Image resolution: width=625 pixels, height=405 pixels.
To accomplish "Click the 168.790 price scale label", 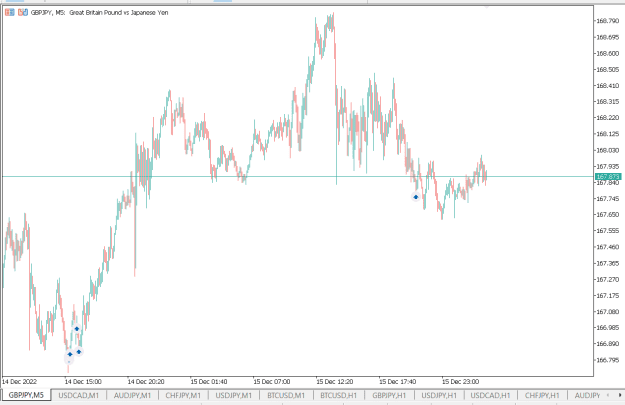I will click(607, 21).
